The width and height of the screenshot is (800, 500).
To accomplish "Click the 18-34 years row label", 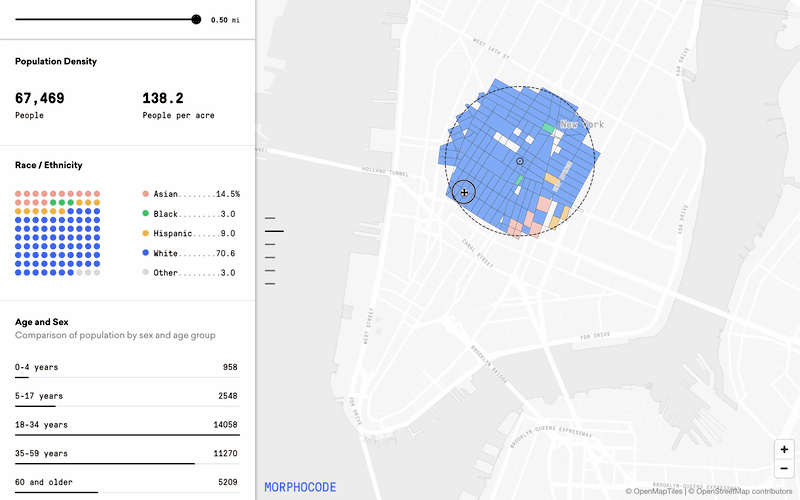I will (41, 424).
